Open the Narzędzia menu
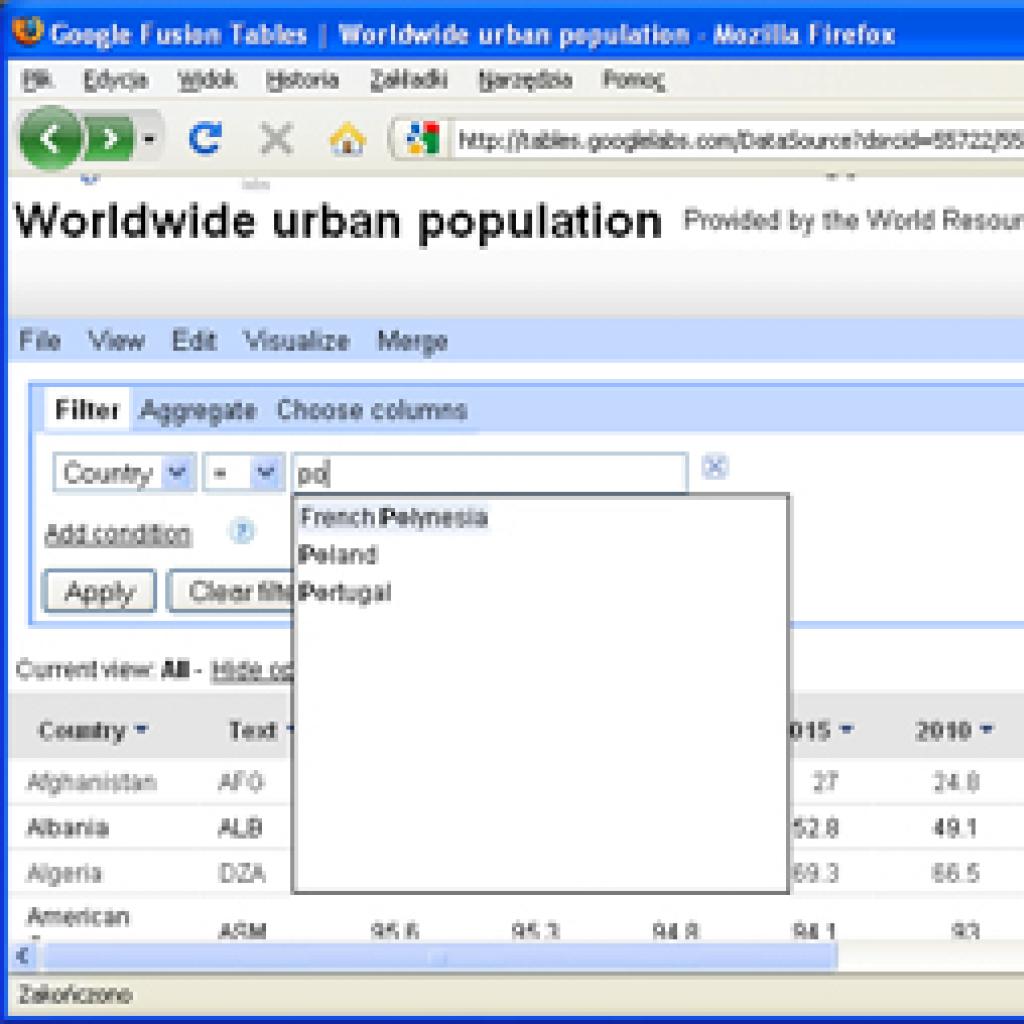The image size is (1024, 1024). [x=525, y=80]
